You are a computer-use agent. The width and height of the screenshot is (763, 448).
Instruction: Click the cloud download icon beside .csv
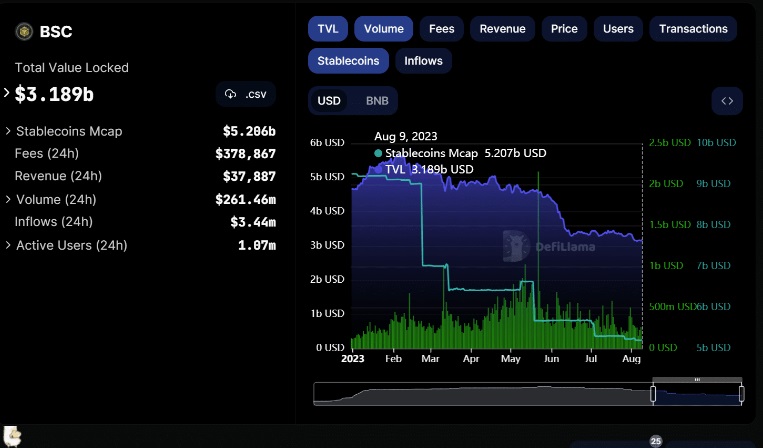[x=231, y=94]
